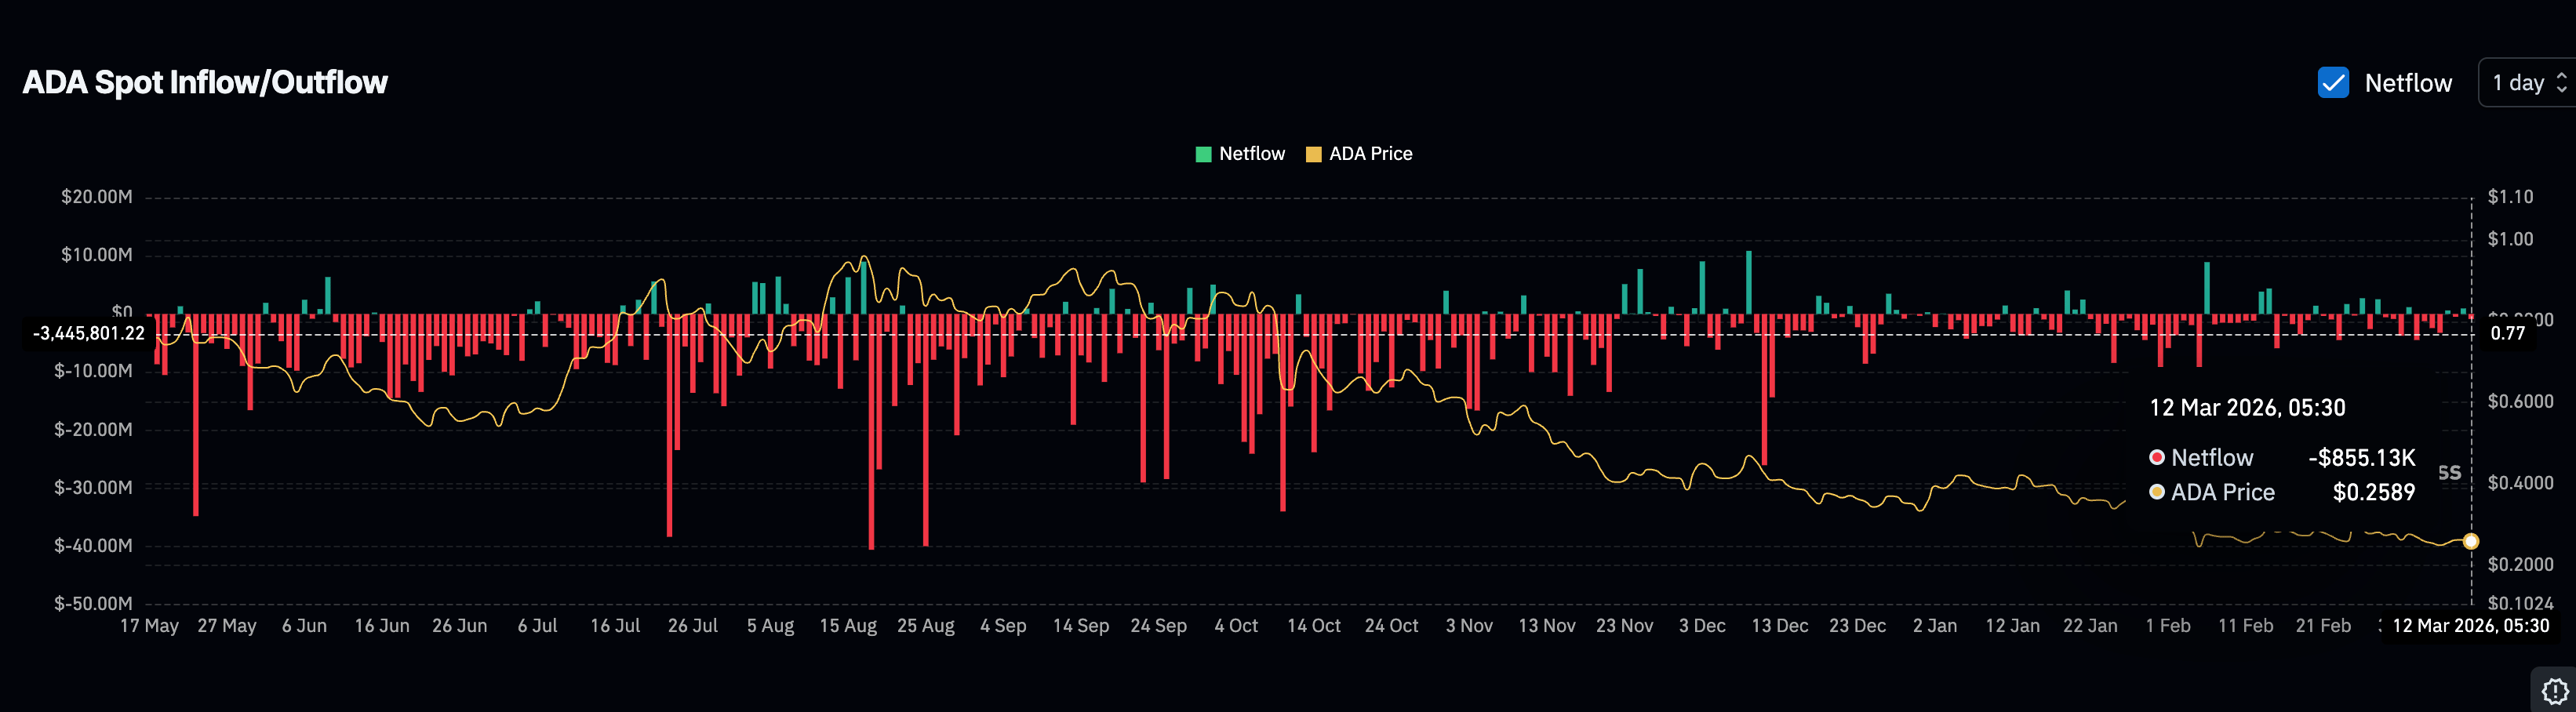Click the $0.2000 price axis label
The width and height of the screenshot is (2576, 712).
2521,565
